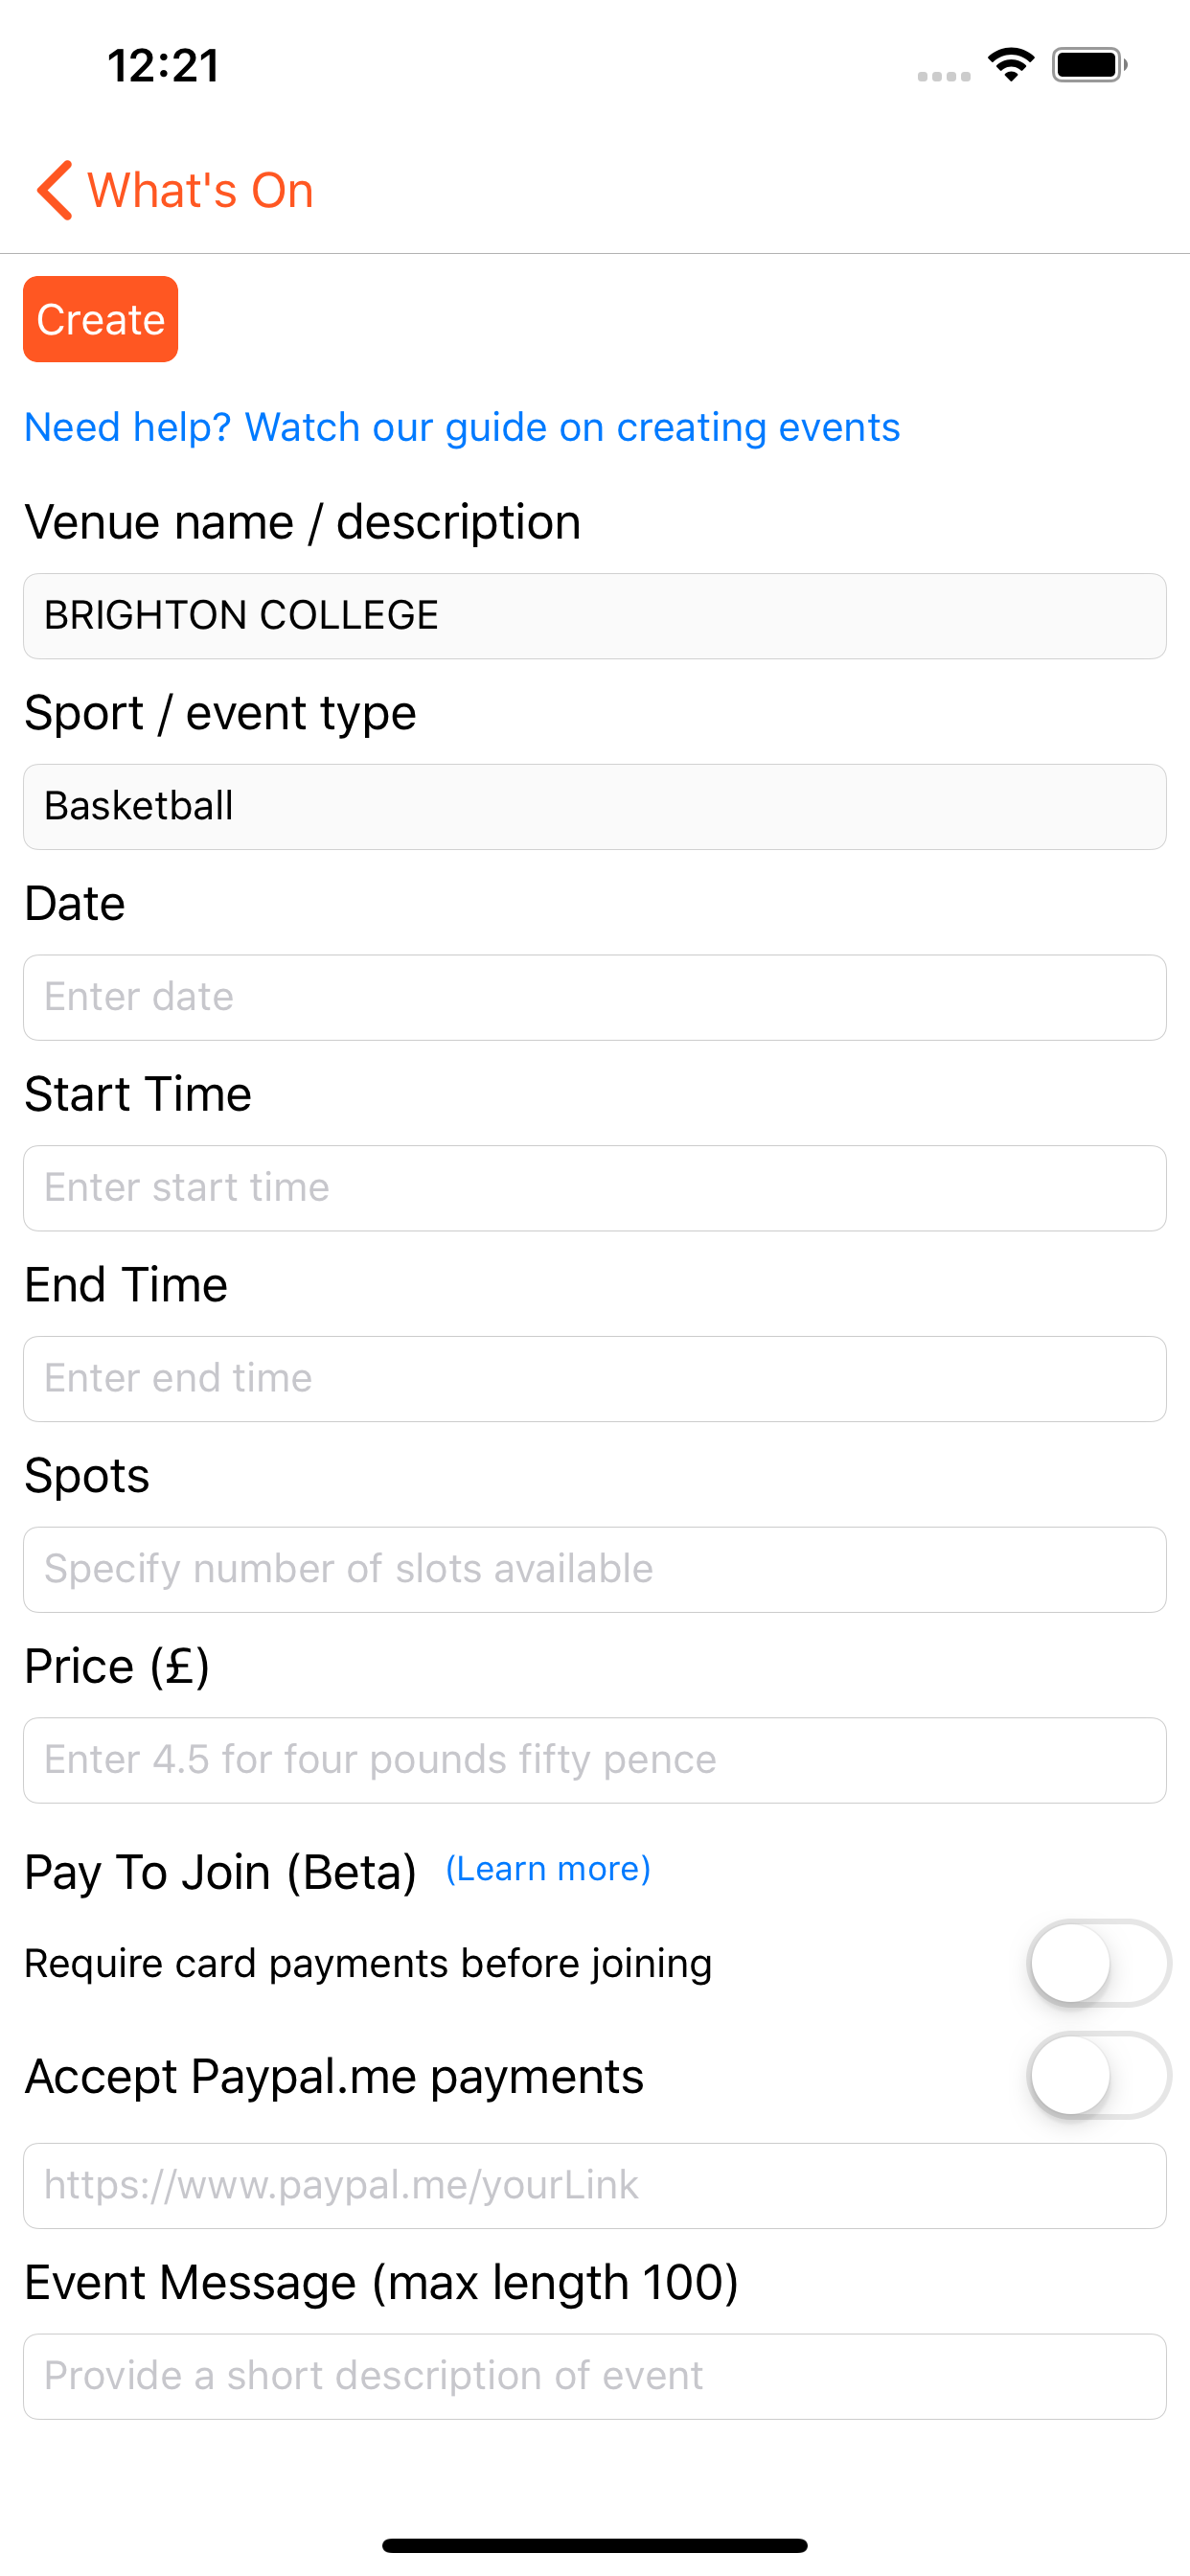Screen dimensions: 1190x2576
Task: Click the 12:21 clock in status bar
Action: coord(163,66)
